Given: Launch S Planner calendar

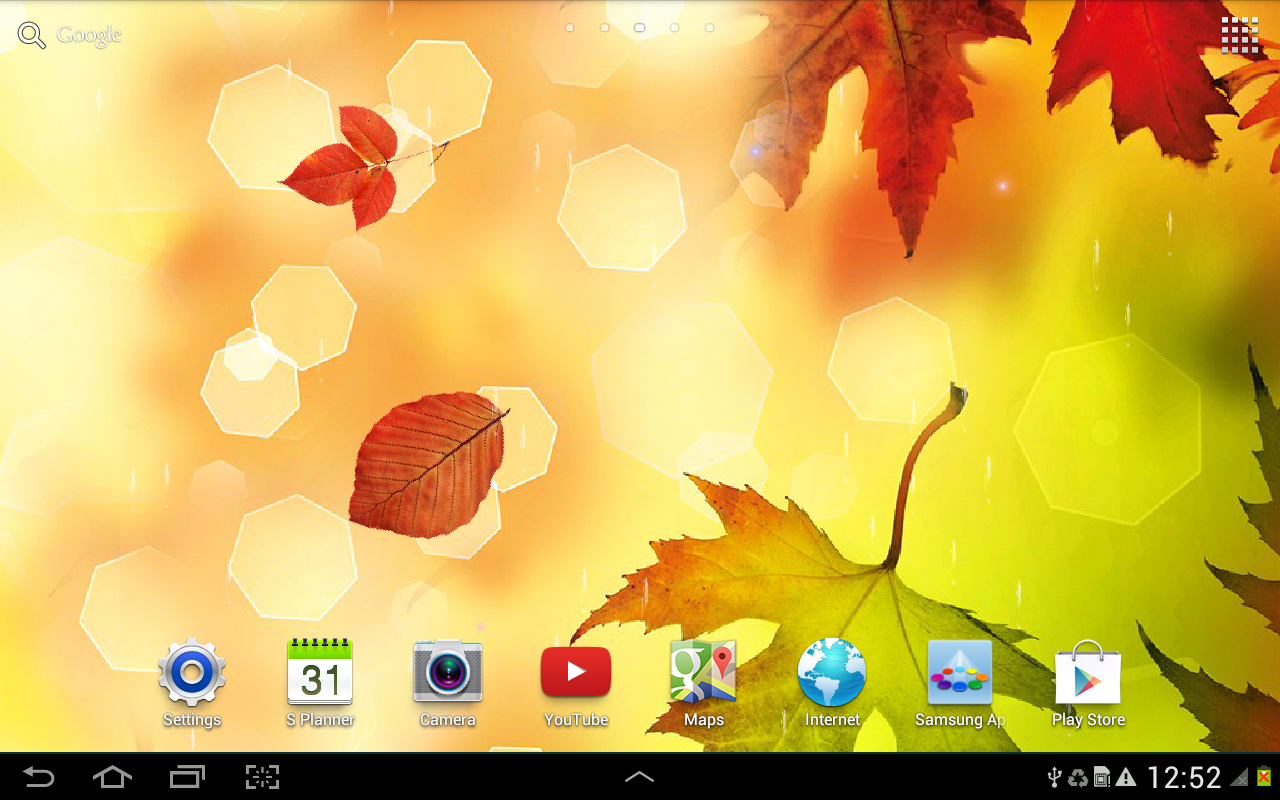Looking at the screenshot, I should (x=320, y=683).
